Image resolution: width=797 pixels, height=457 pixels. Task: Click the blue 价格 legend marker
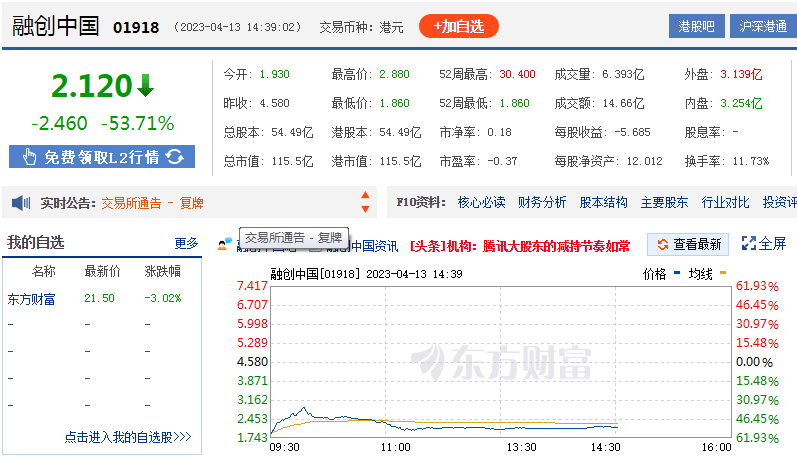click(677, 273)
